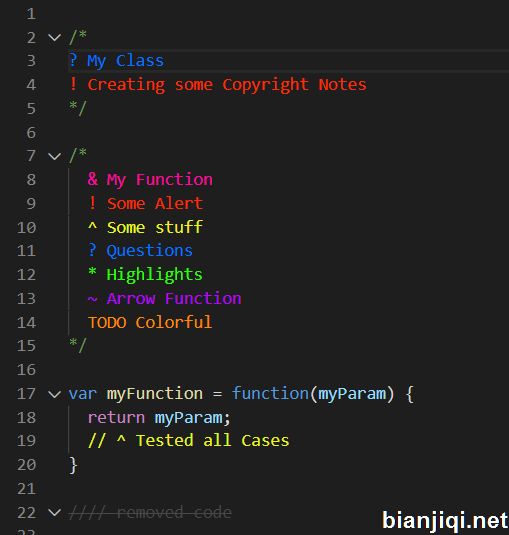
Task: Click the "* Highlights" comment
Action: point(145,274)
